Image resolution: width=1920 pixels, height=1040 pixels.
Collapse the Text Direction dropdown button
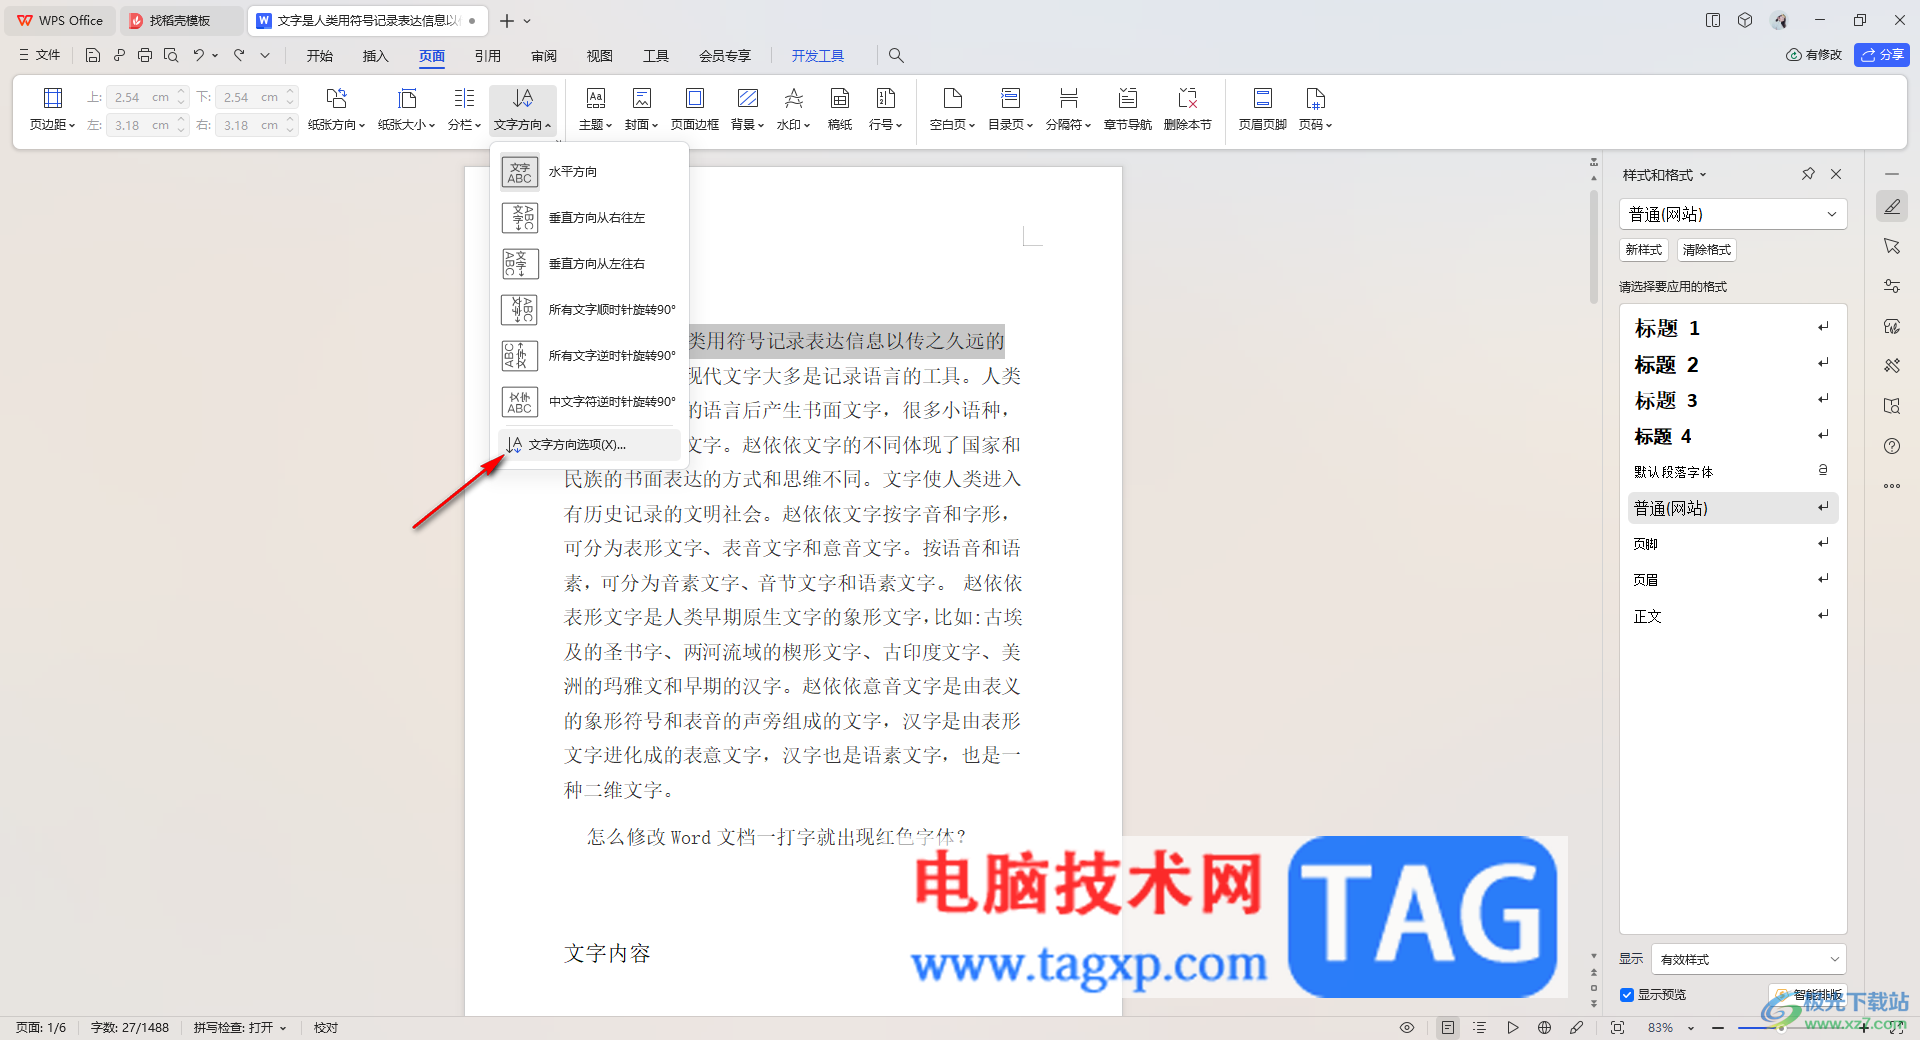[x=522, y=109]
